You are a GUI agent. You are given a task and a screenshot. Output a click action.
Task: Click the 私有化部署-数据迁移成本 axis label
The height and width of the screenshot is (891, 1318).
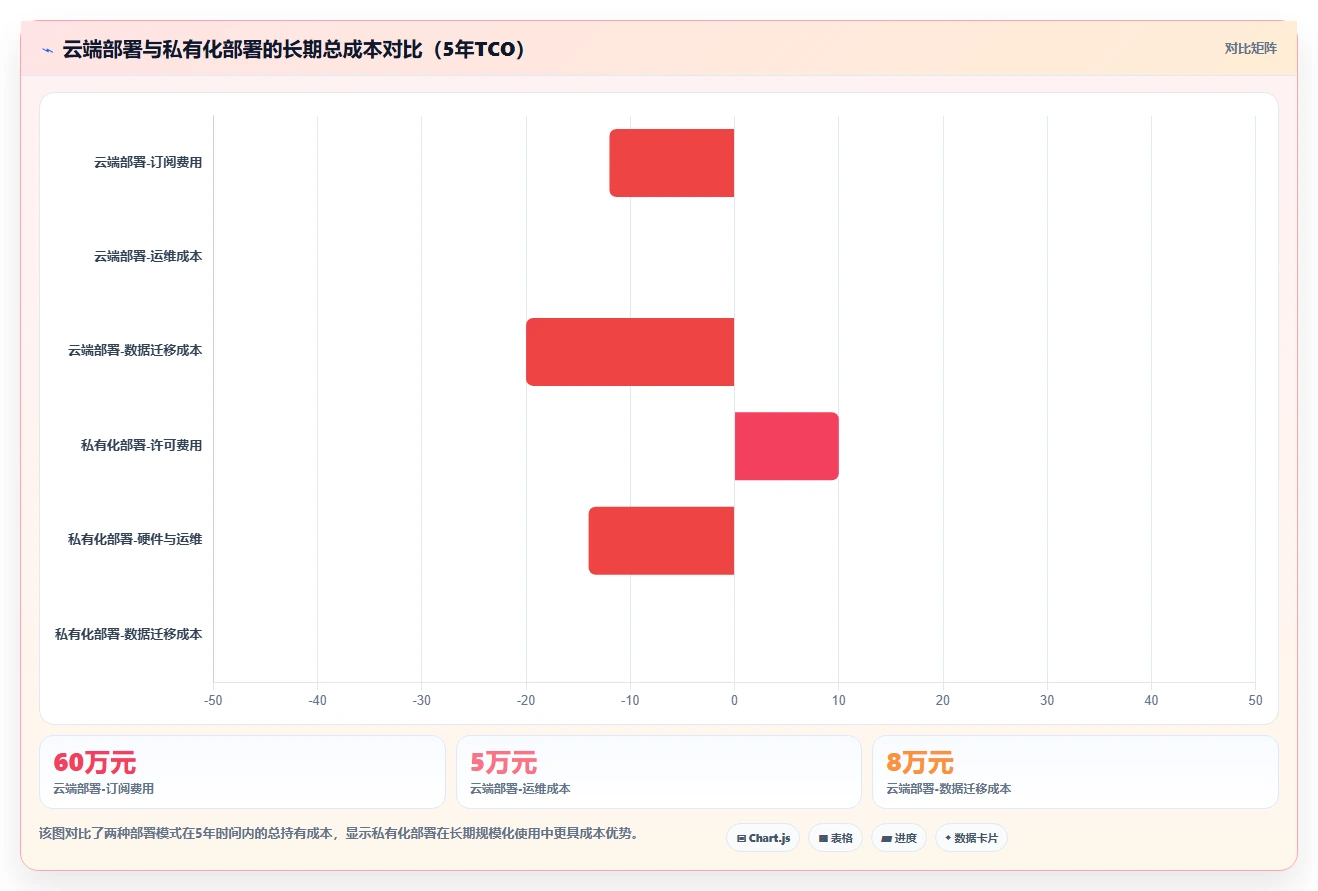[129, 634]
